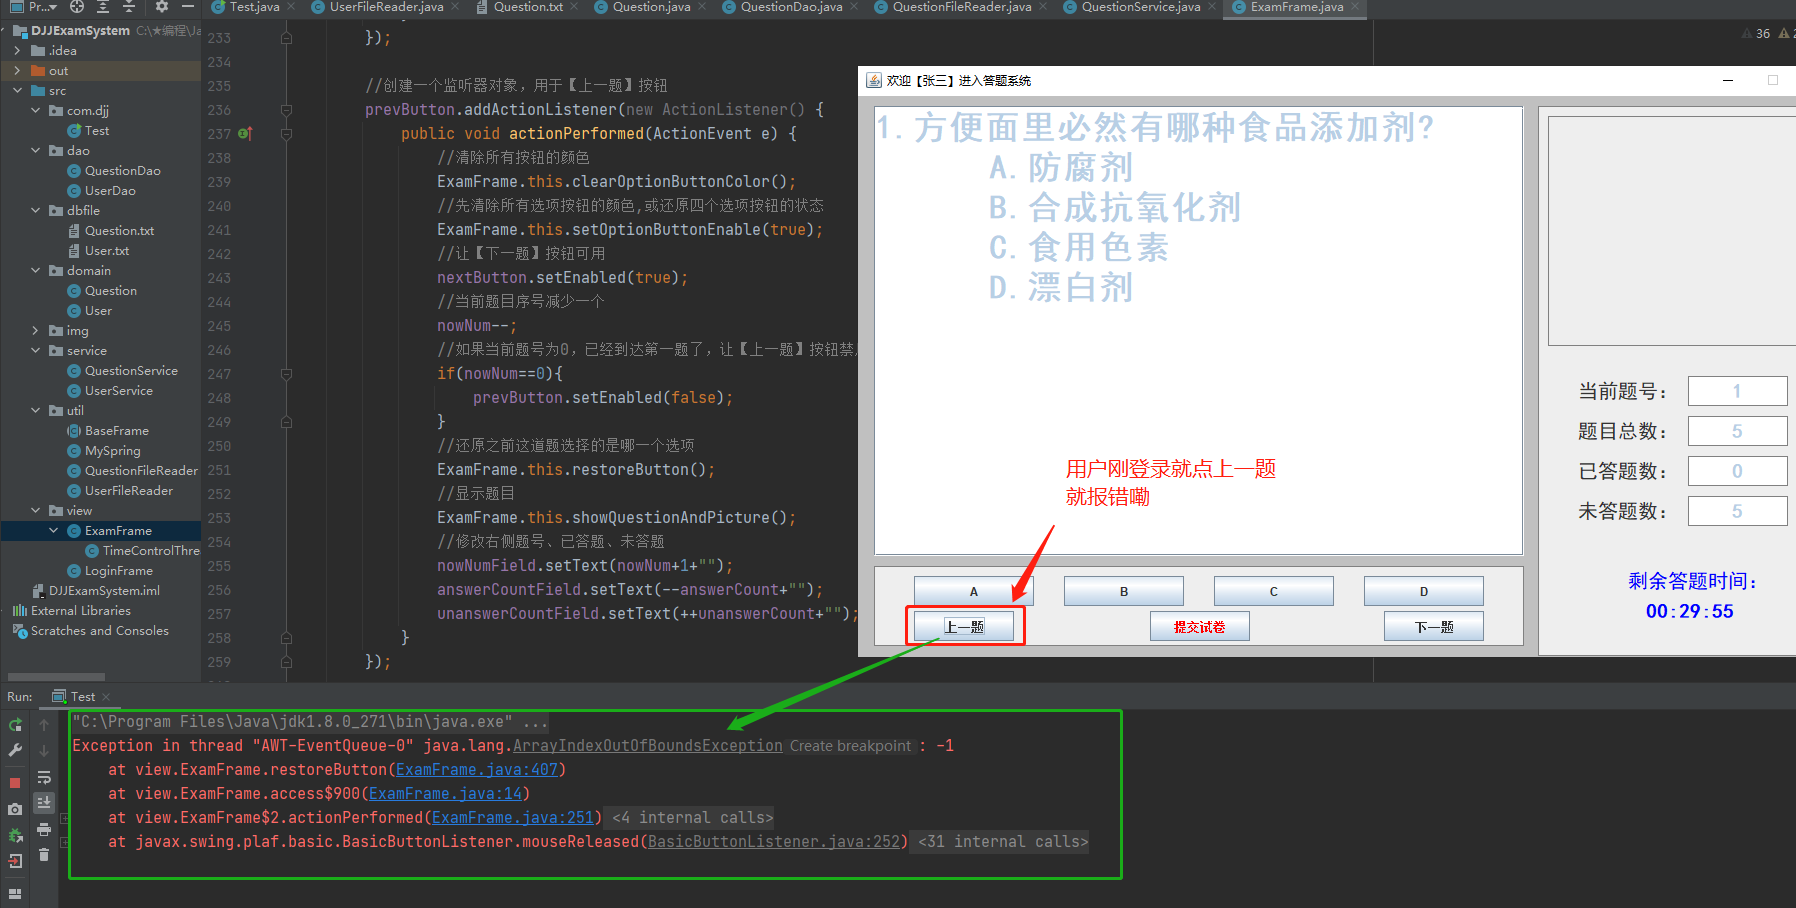Viewport: 1796px width, 908px height.
Task: Open the QuestionService.java tab
Action: 1141,7
